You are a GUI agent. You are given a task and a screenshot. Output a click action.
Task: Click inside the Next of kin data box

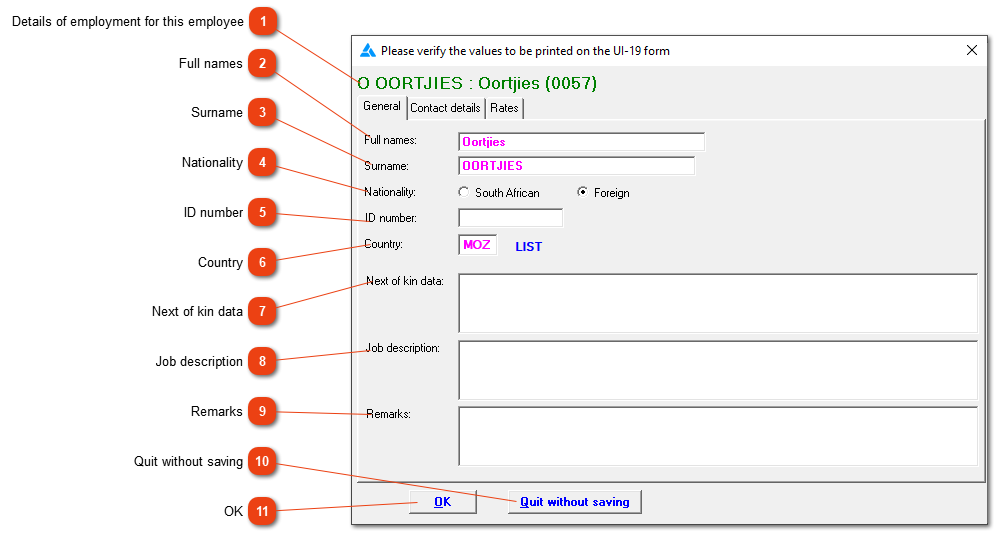pyautogui.click(x=718, y=303)
